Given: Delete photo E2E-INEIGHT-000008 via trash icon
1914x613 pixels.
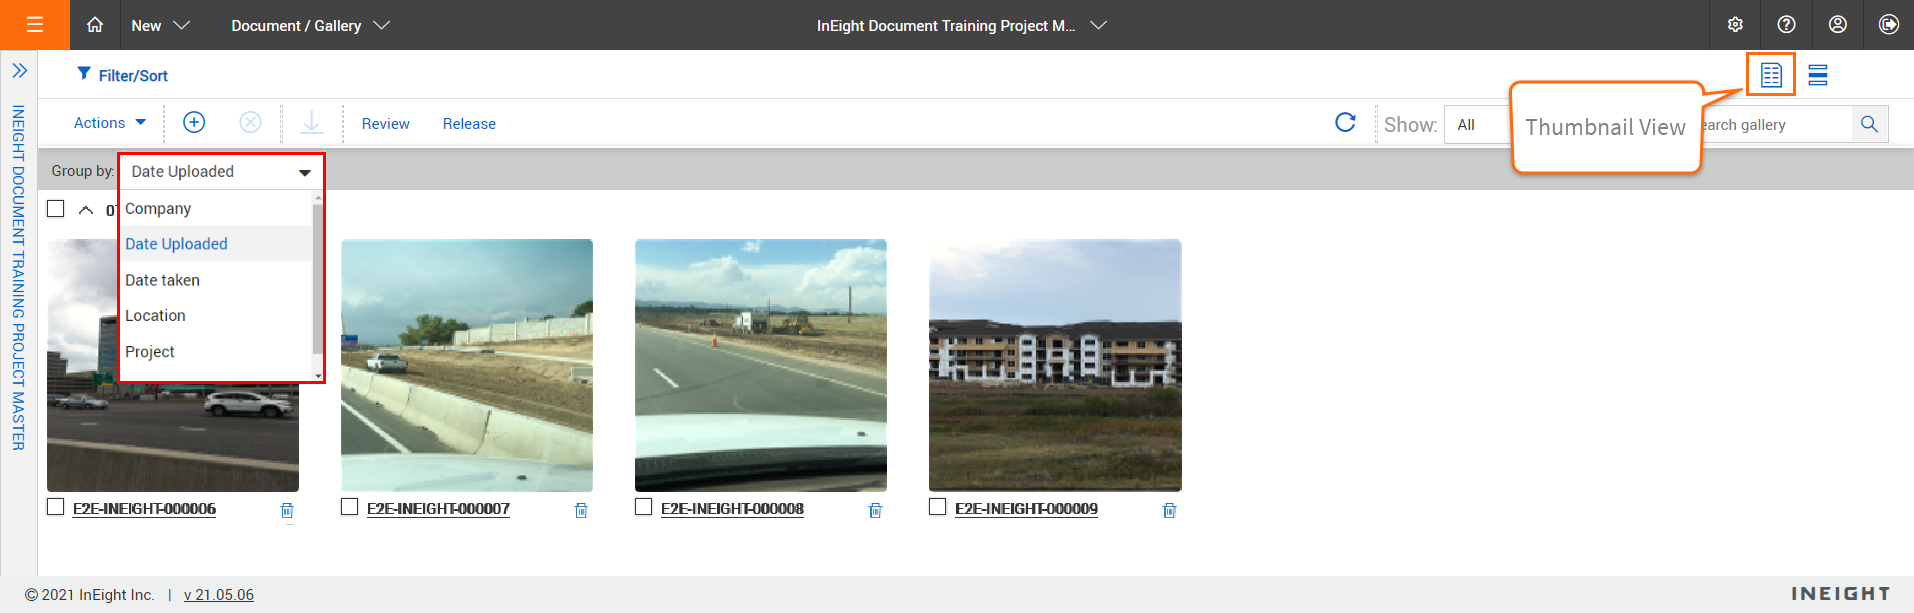Looking at the screenshot, I should point(875,511).
